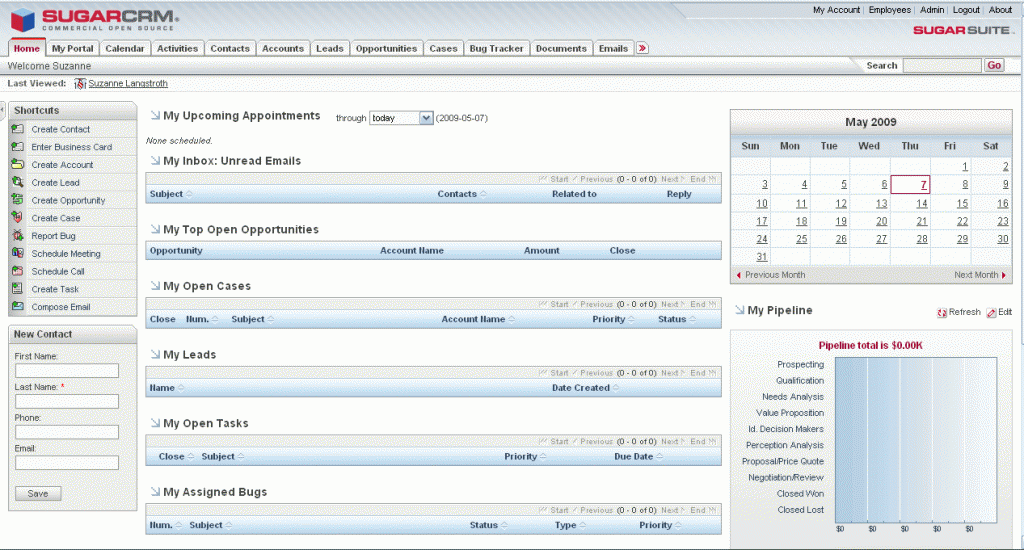The width and height of the screenshot is (1024, 550).
Task: Click the Previous Month red arrow
Action: (739, 275)
